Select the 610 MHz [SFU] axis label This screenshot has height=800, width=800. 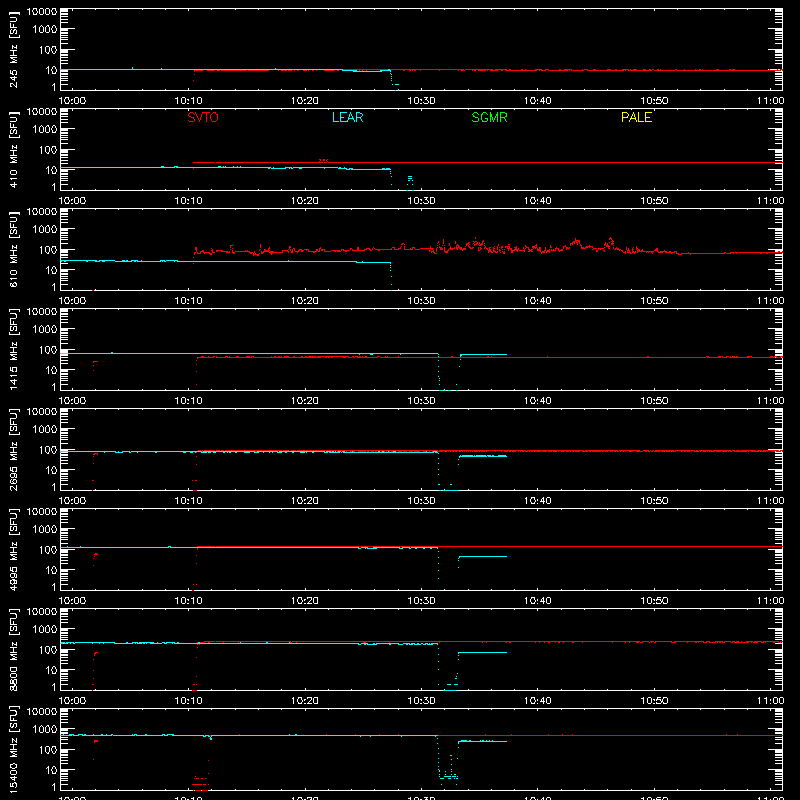pyautogui.click(x=14, y=249)
